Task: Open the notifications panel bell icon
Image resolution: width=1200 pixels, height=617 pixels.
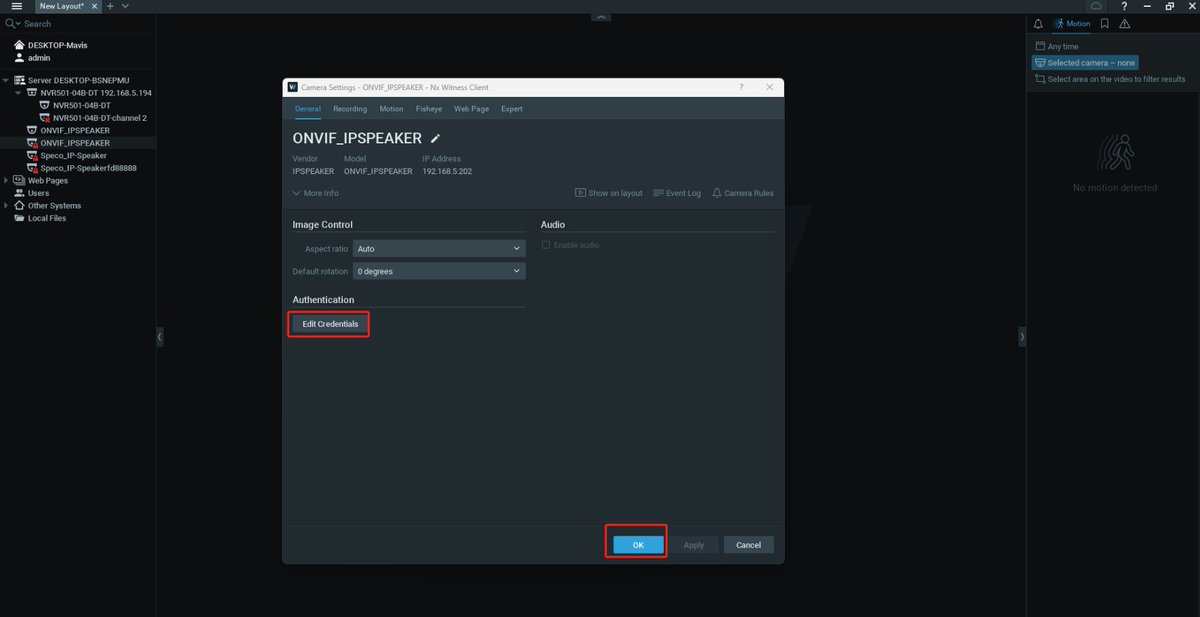Action: pos(1040,23)
